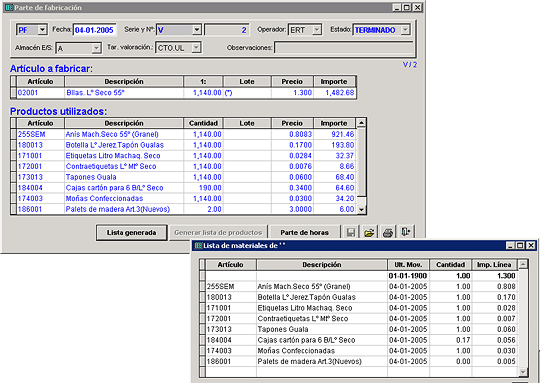
Task: Click the printer icon
Action: click(388, 232)
